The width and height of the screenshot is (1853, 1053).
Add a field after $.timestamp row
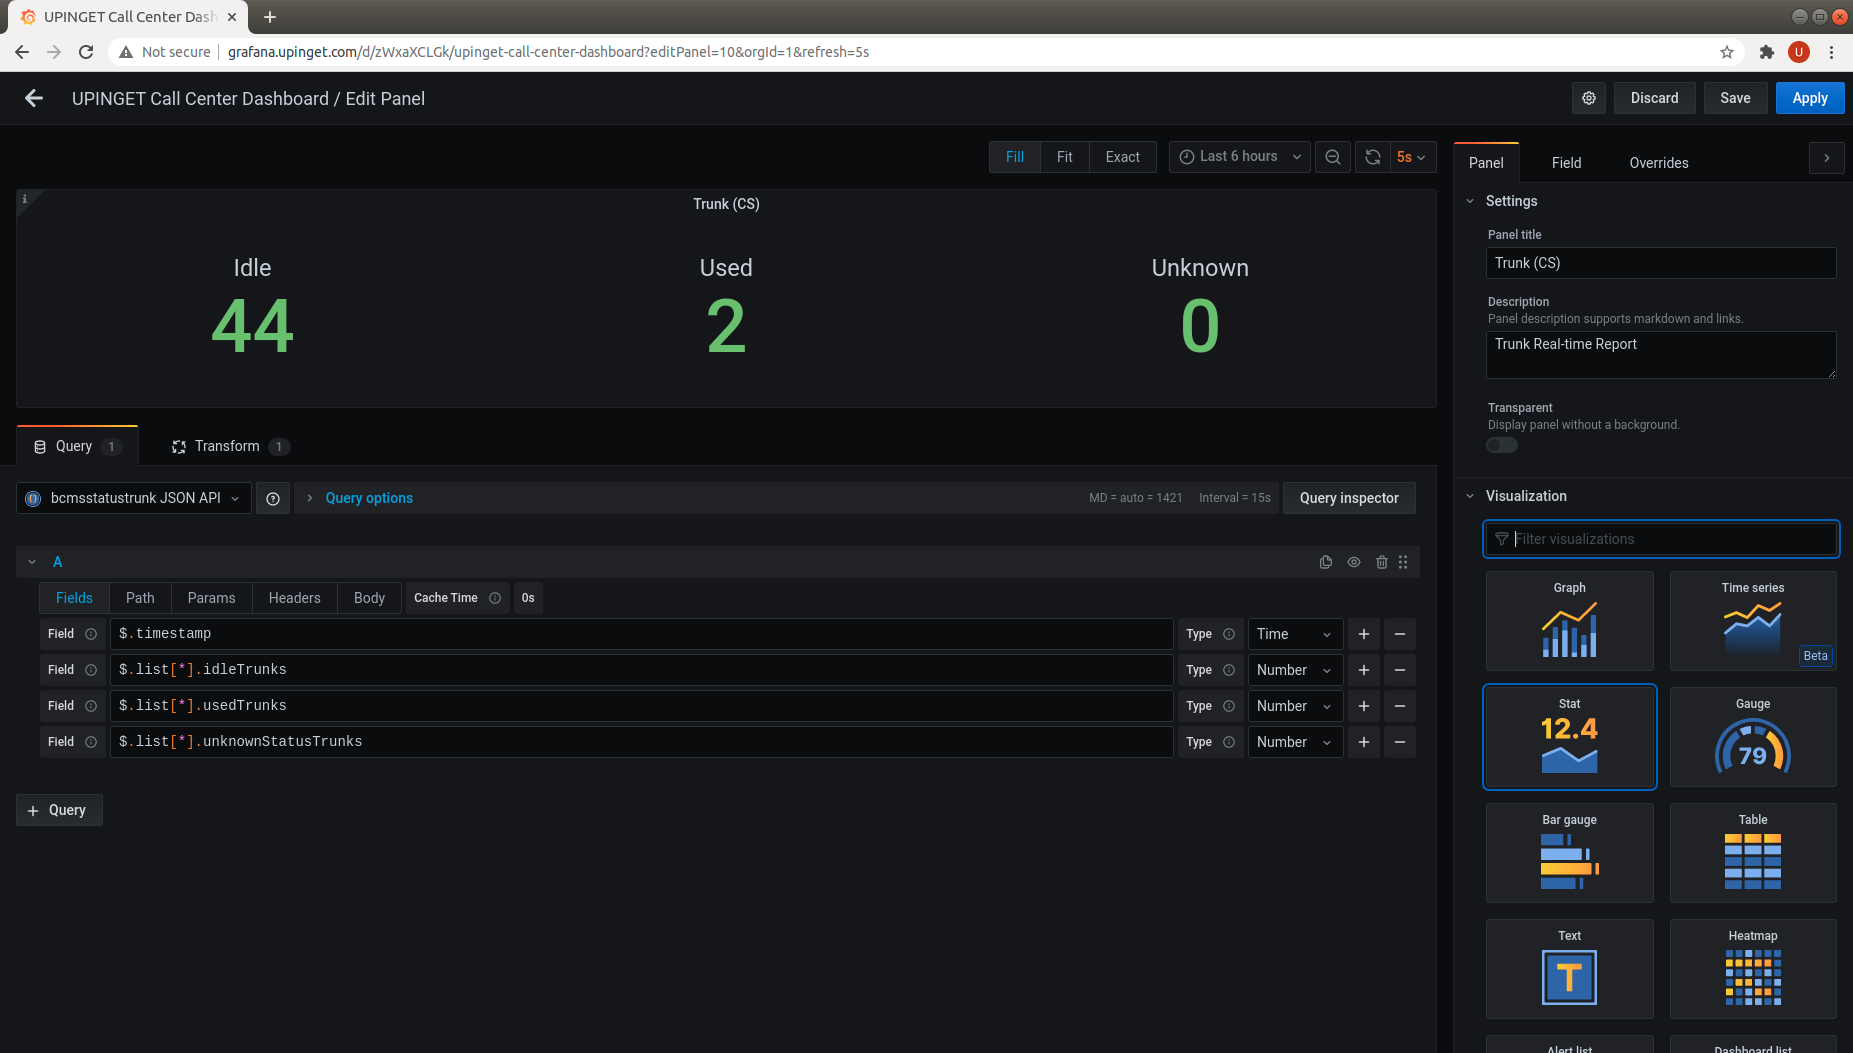[1364, 634]
